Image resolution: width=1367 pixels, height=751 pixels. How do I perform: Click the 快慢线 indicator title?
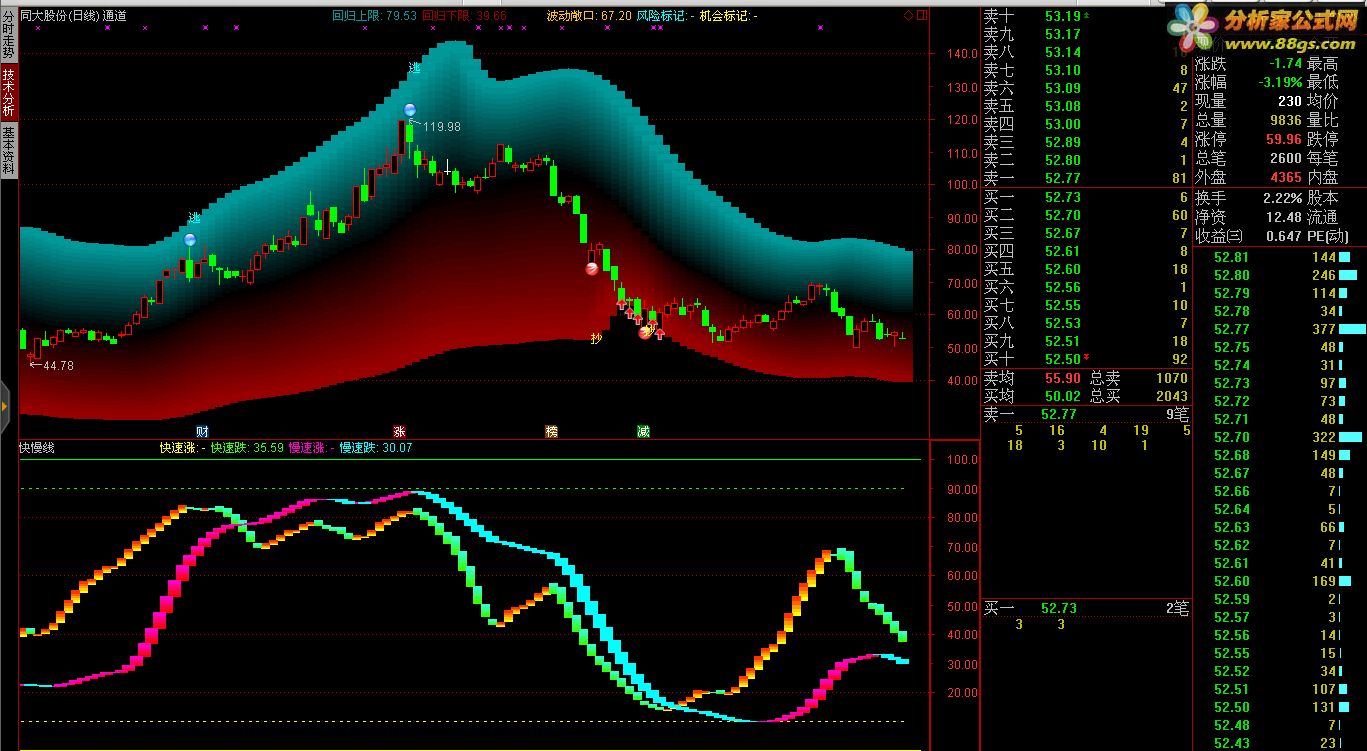(37, 448)
